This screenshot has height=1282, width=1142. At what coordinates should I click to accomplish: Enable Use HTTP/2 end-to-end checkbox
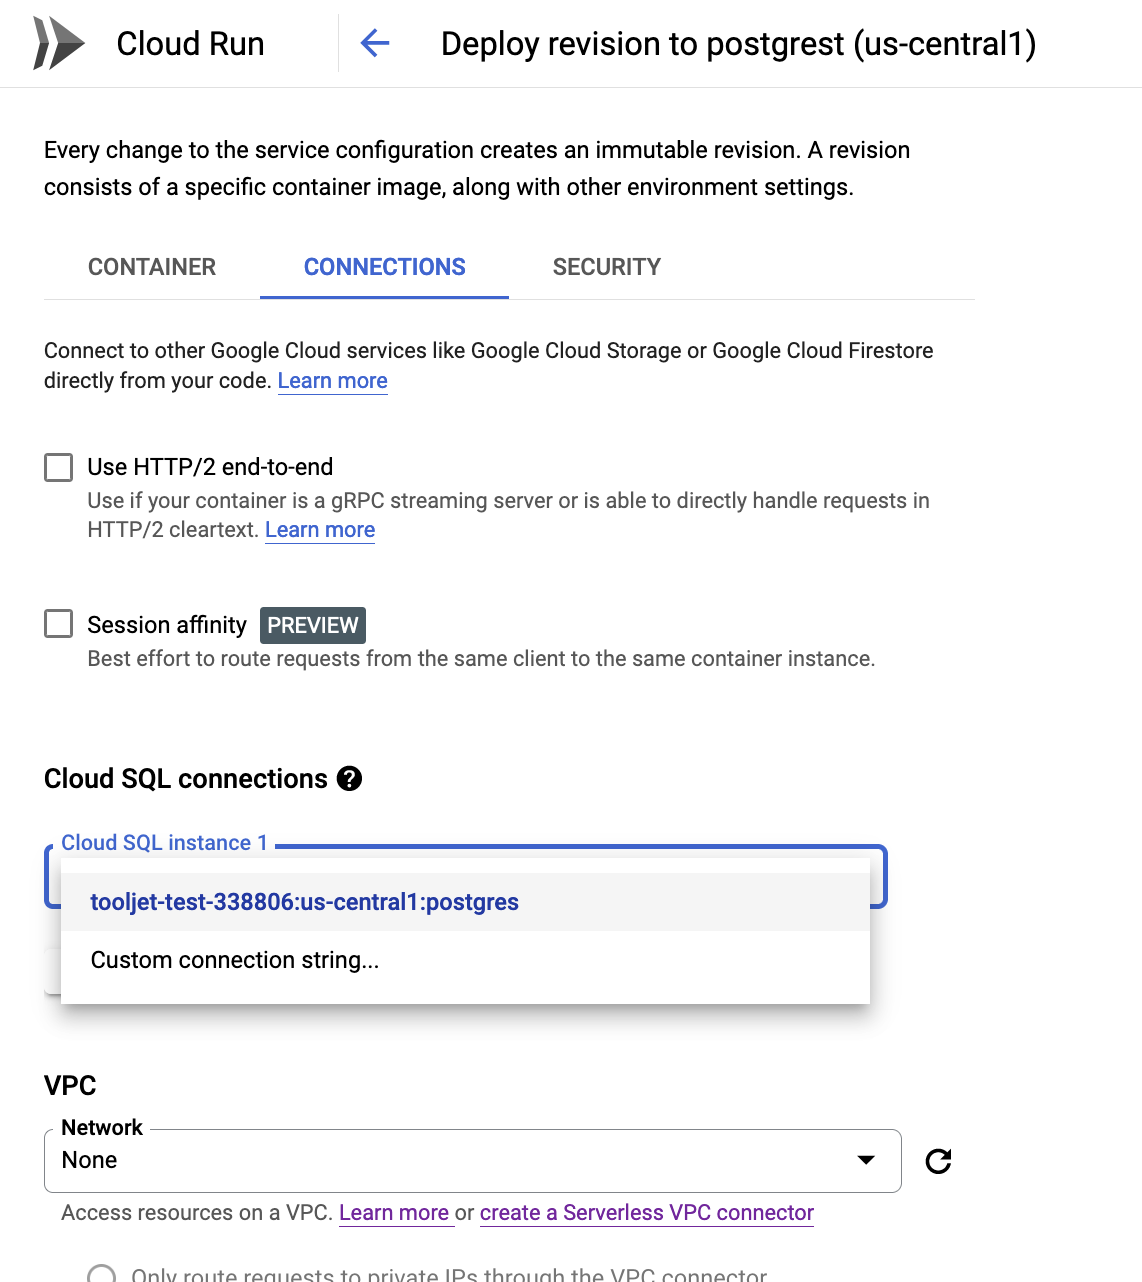click(59, 467)
